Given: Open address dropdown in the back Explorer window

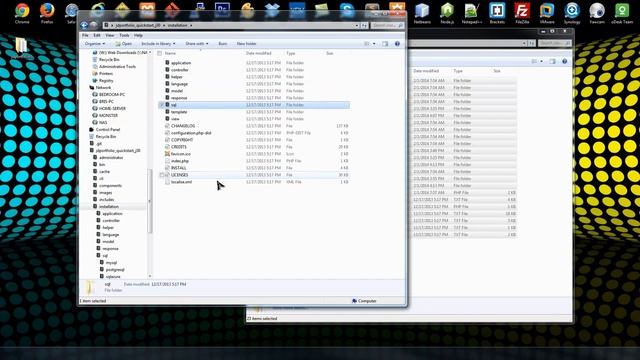Looking at the screenshot, I should tap(524, 43).
